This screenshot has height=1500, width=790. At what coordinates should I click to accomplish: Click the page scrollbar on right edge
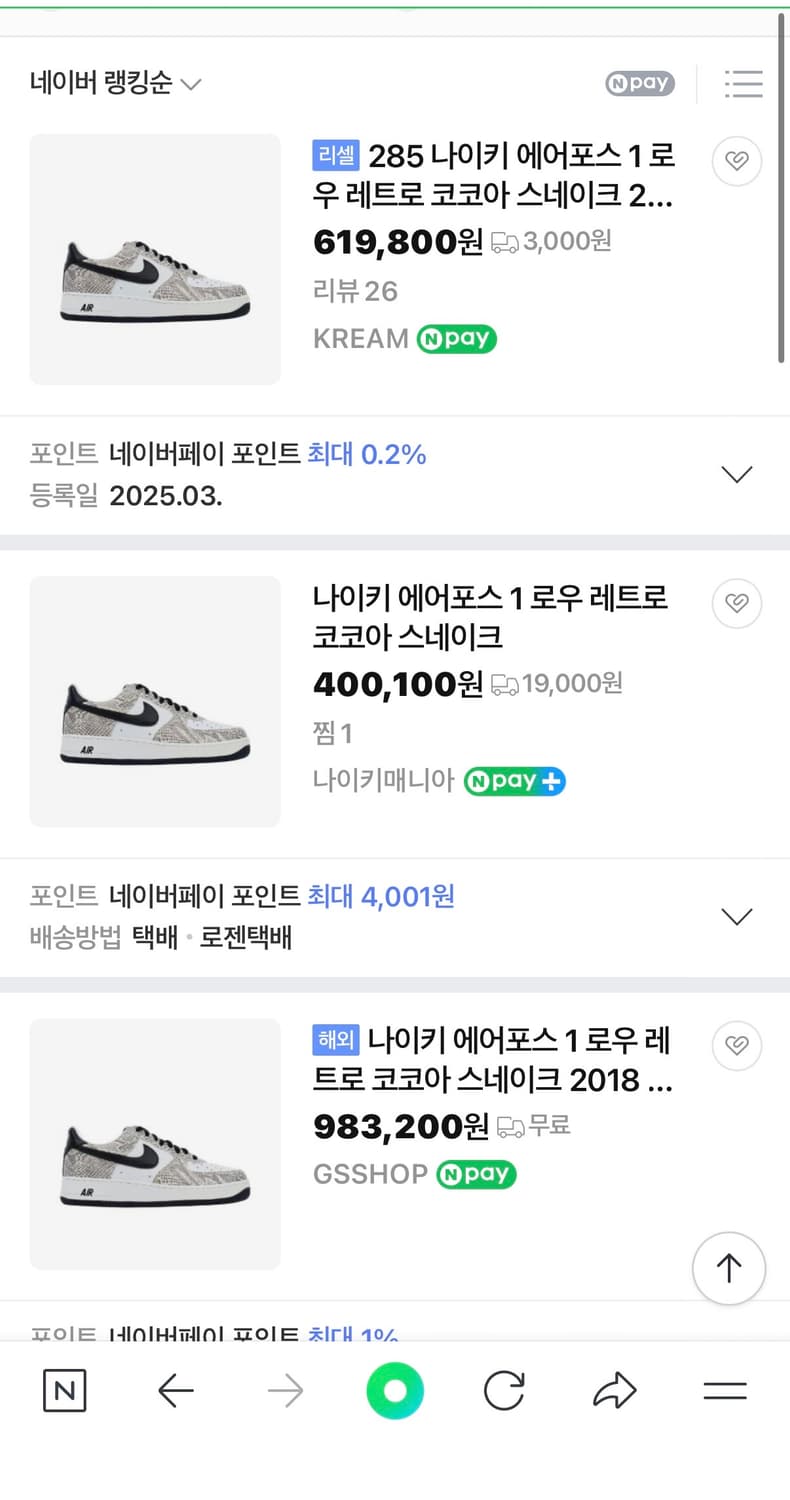pos(782,190)
